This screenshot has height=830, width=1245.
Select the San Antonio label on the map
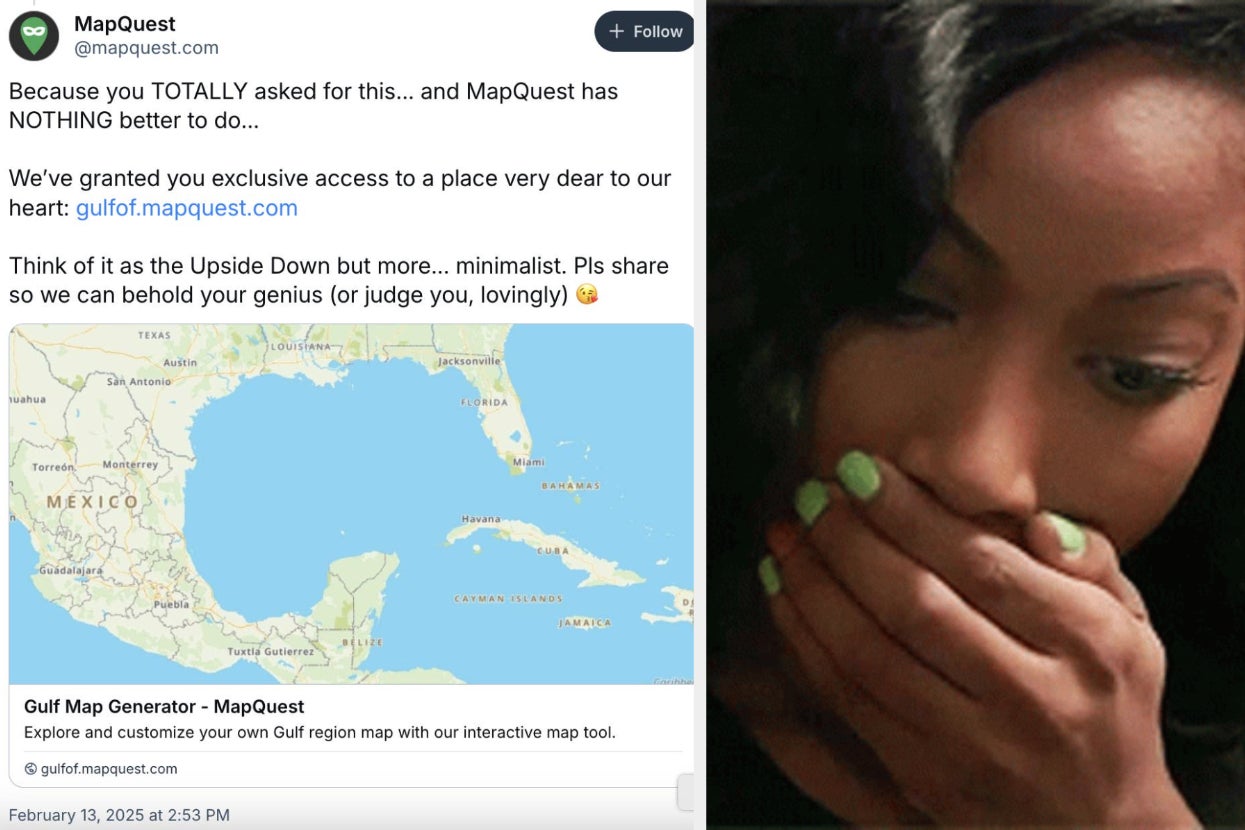coord(139,381)
